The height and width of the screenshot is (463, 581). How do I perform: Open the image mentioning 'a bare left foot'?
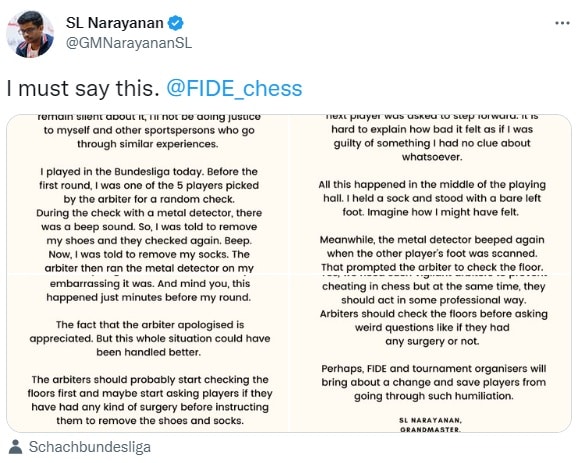431,194
